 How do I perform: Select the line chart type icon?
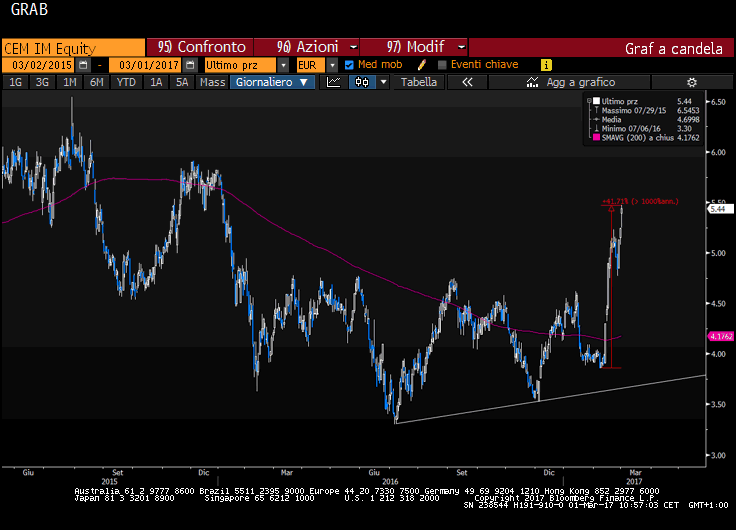click(x=333, y=82)
